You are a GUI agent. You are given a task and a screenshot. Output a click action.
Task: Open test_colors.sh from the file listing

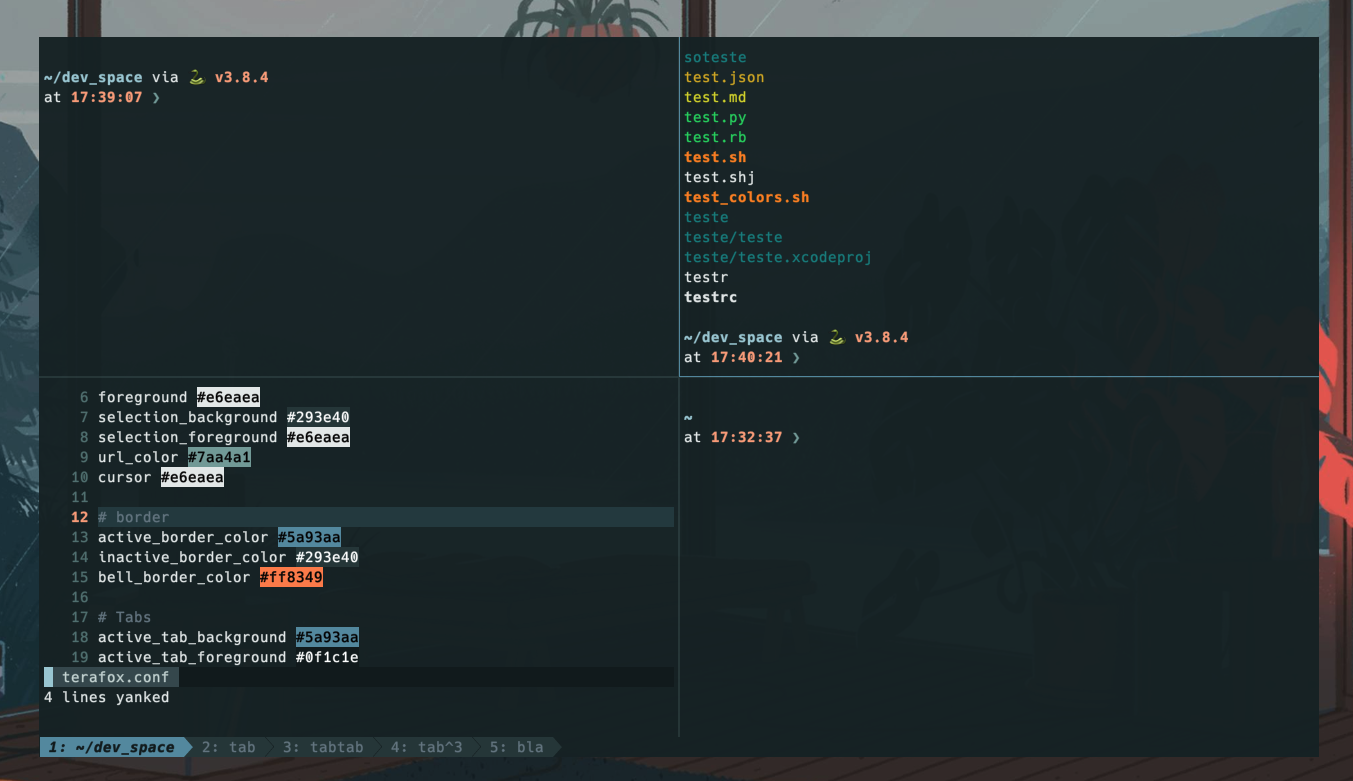746,197
